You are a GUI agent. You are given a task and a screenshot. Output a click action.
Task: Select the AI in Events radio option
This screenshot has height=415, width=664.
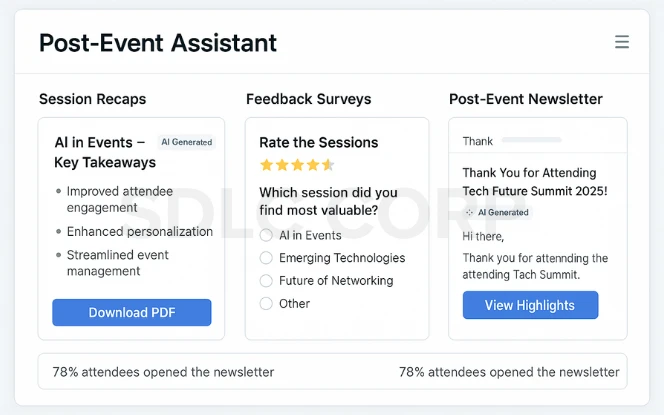tap(266, 235)
